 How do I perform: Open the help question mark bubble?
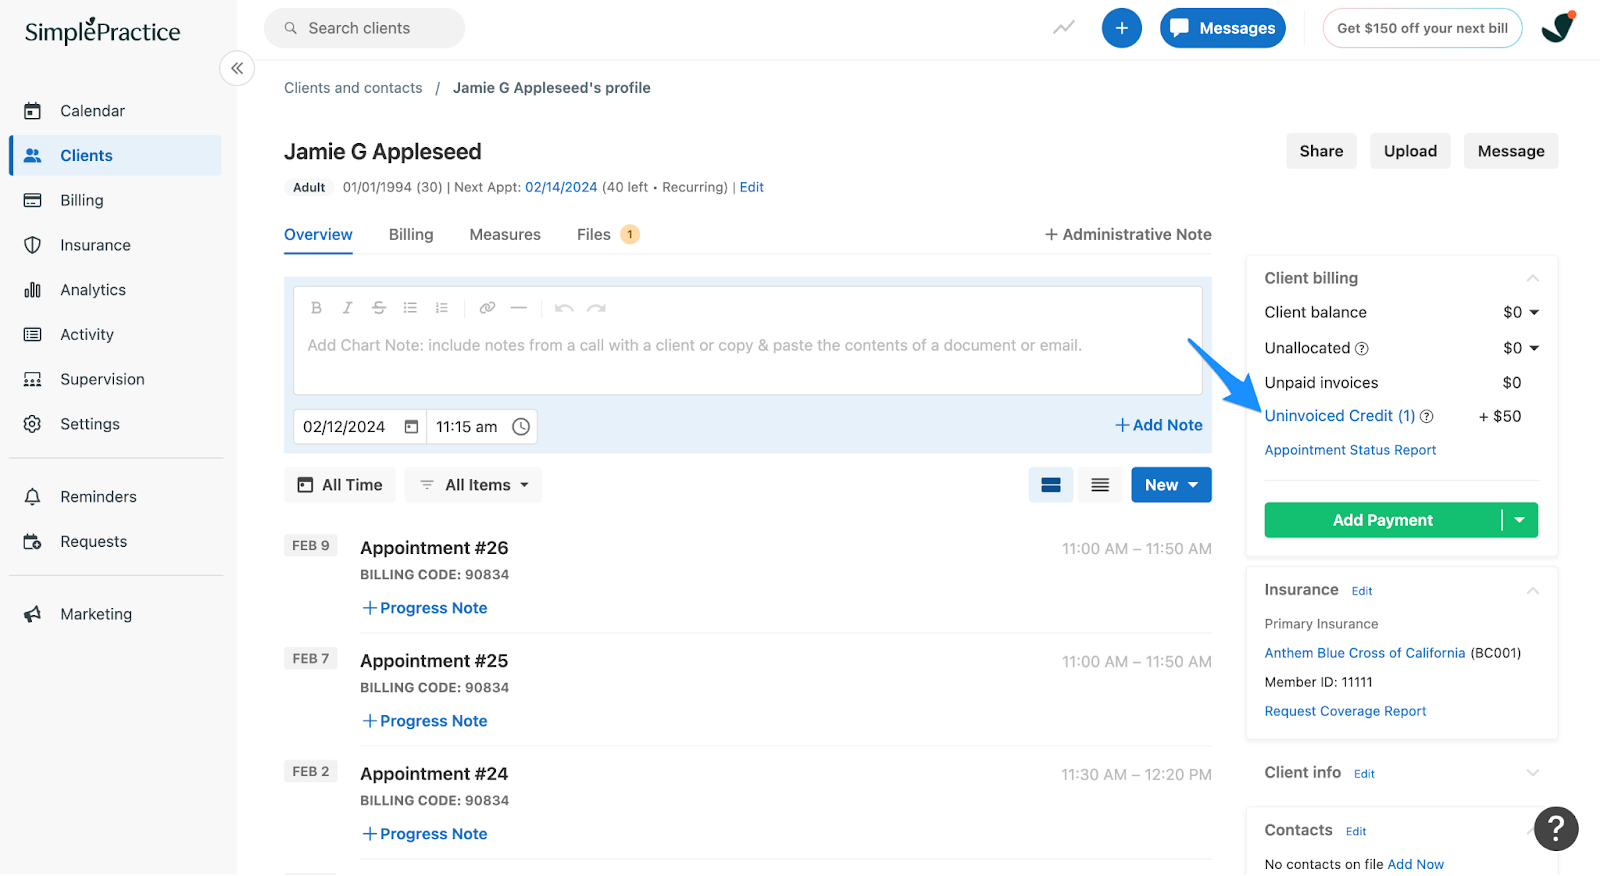pyautogui.click(x=1555, y=828)
